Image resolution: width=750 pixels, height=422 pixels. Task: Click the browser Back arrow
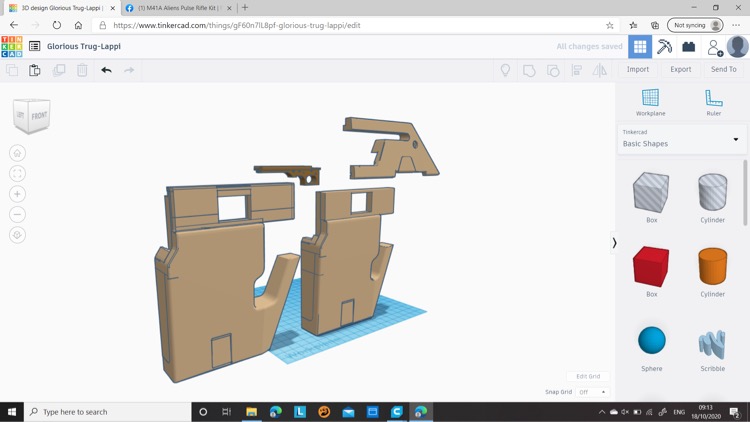pyautogui.click(x=14, y=25)
